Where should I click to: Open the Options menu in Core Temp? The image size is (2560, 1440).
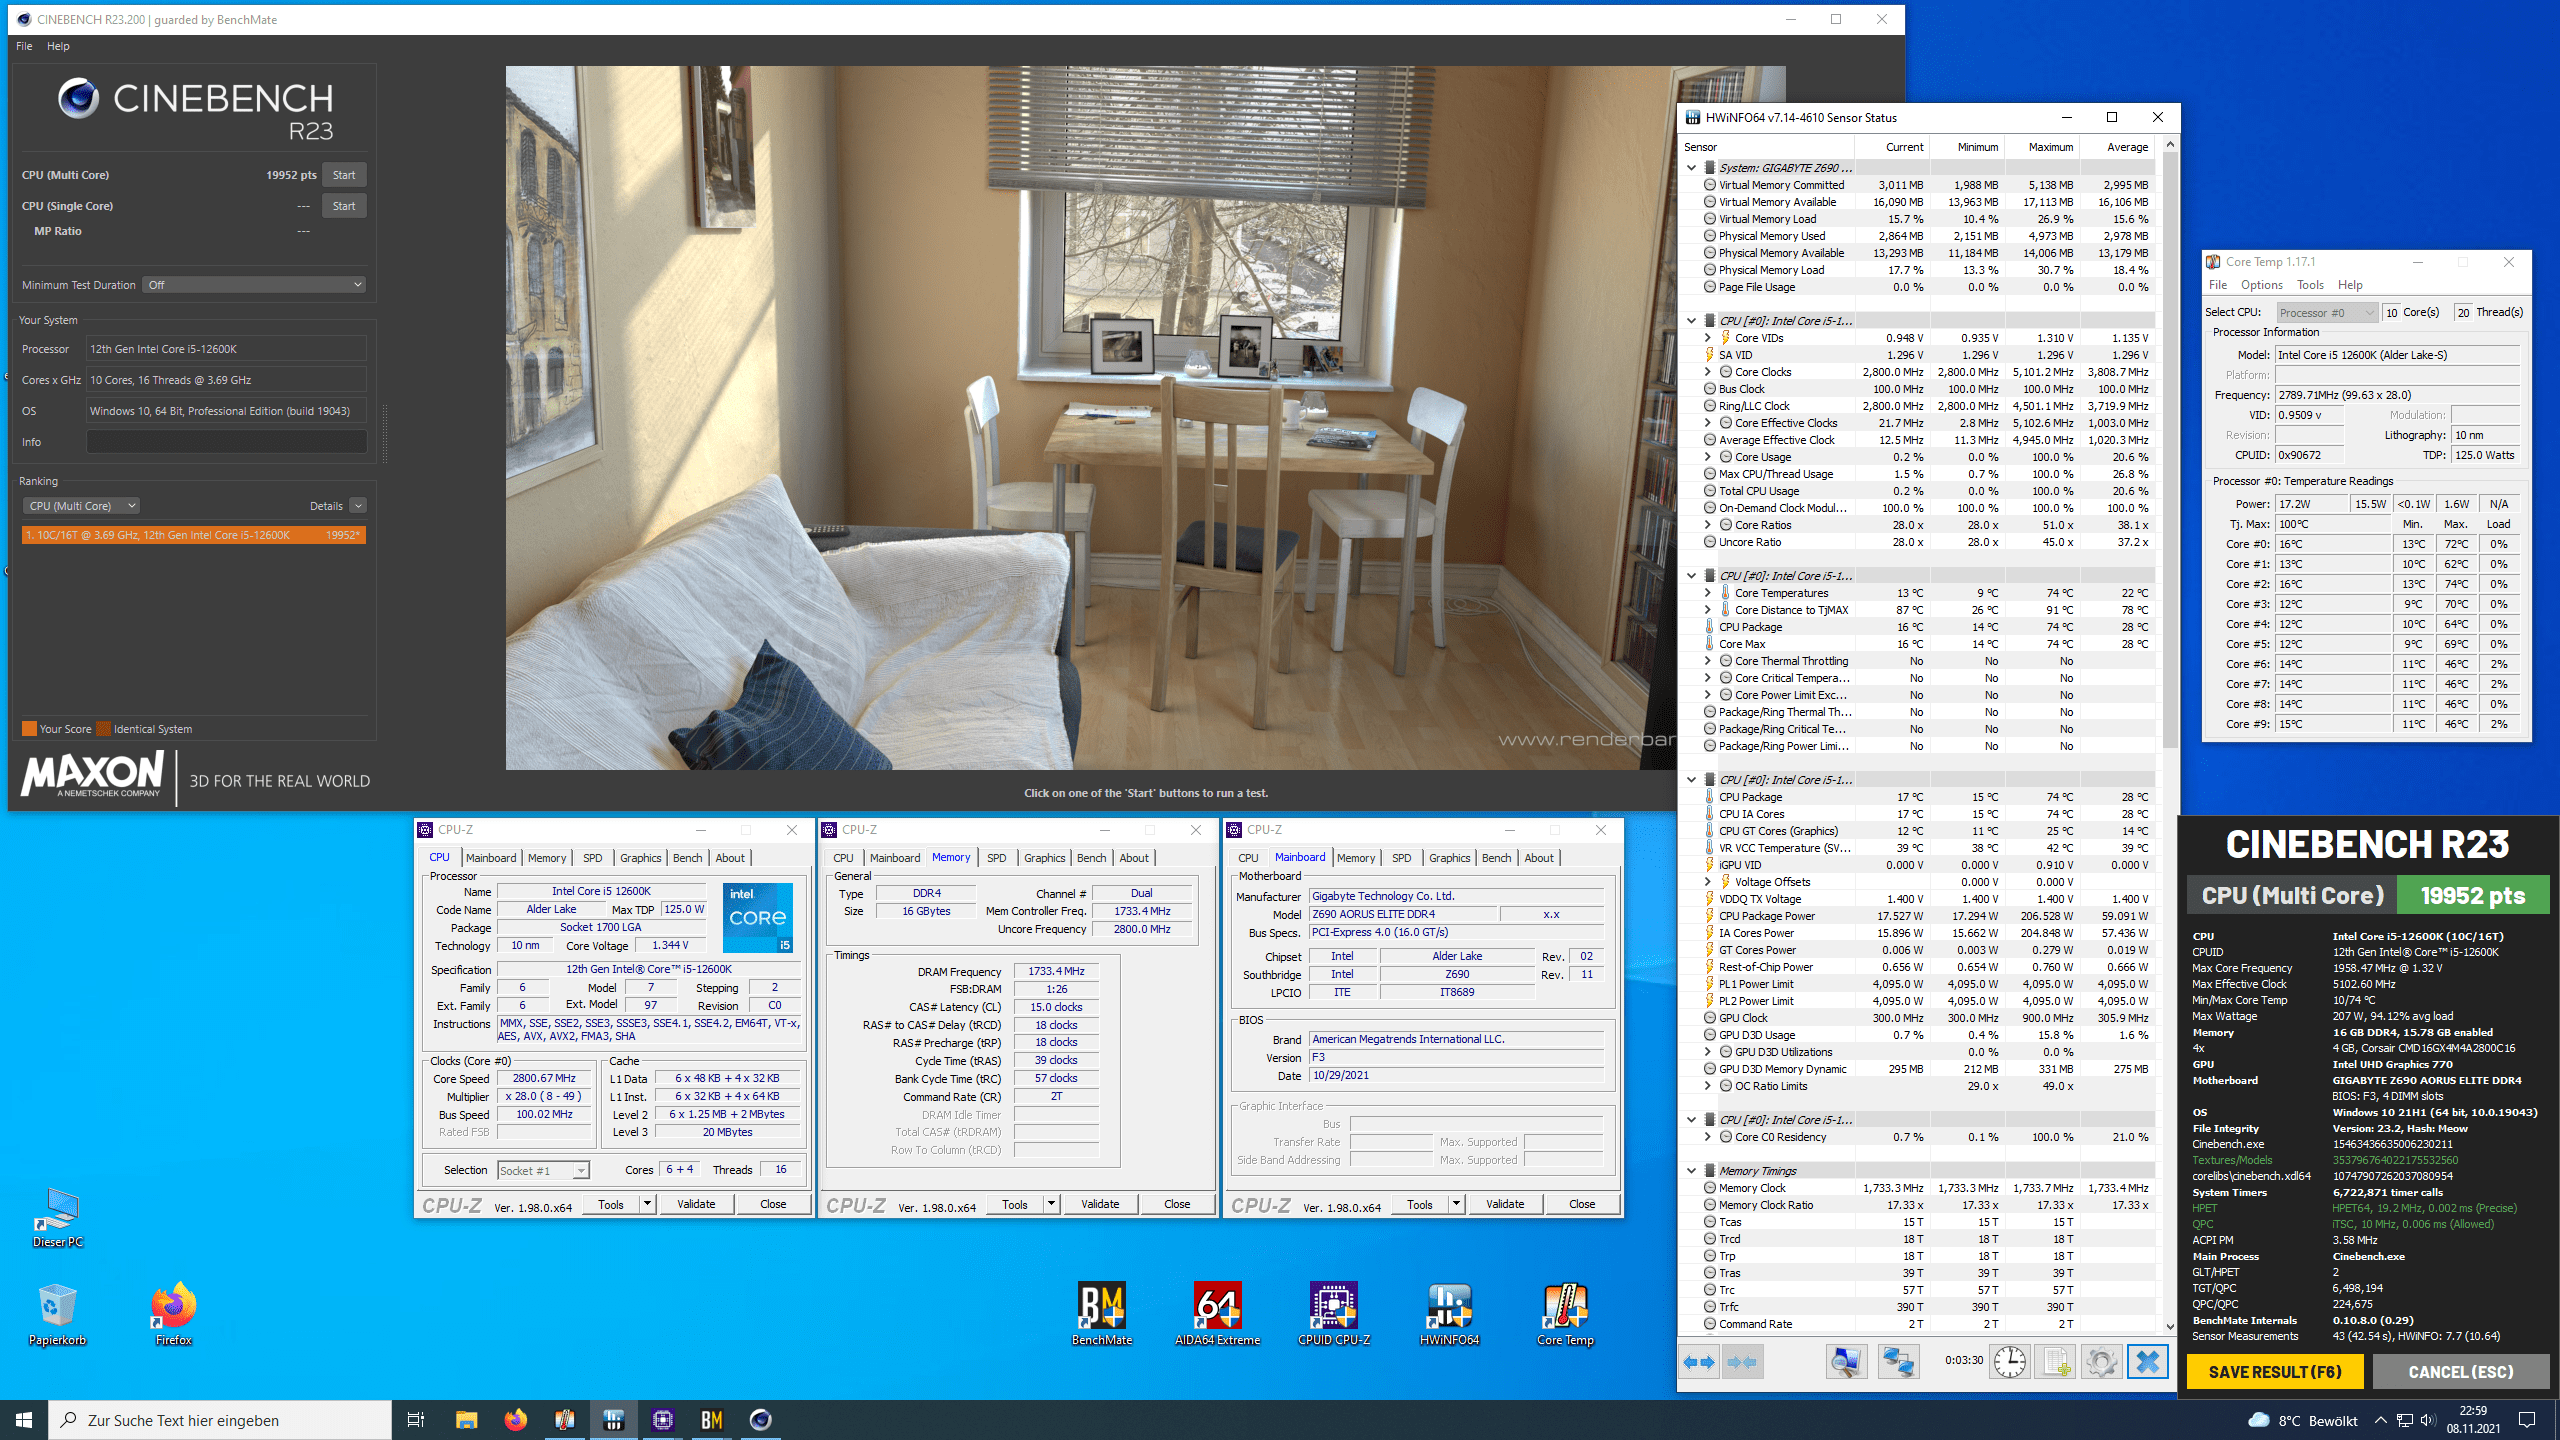2261,285
